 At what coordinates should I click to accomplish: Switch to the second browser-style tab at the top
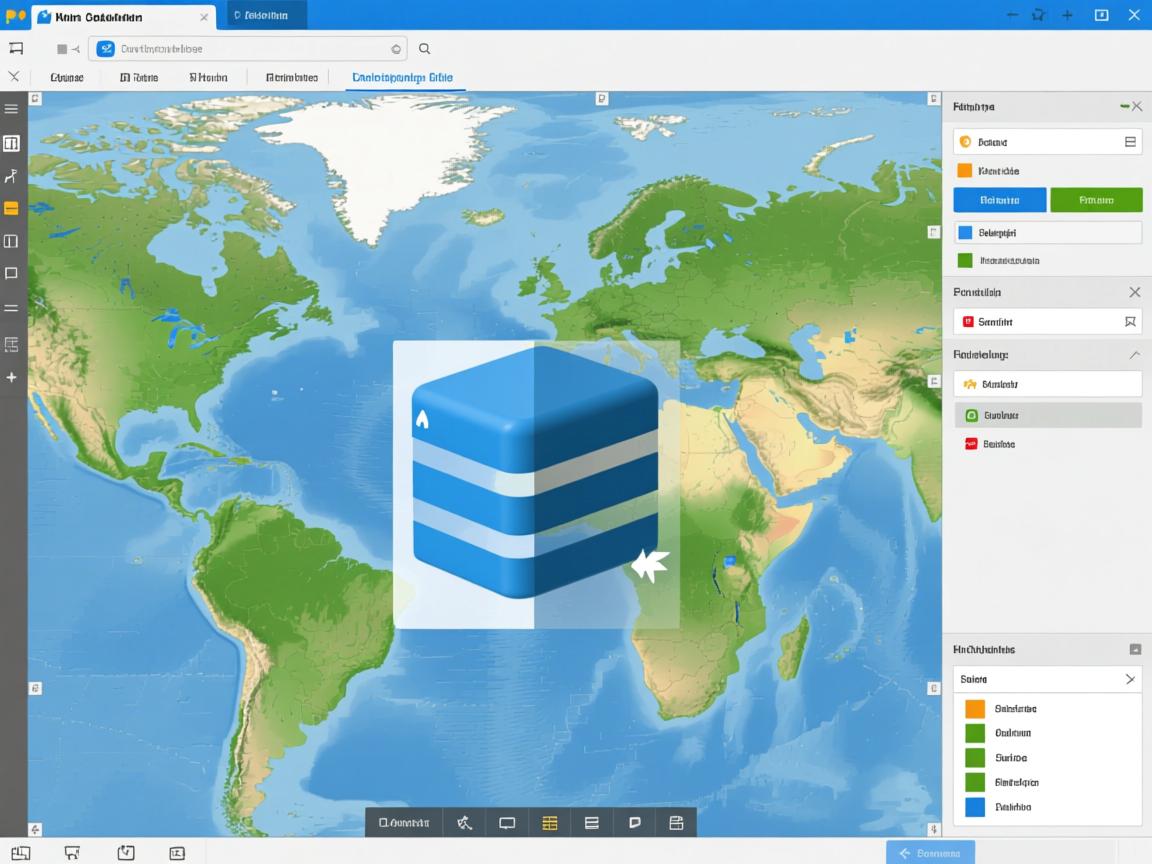click(x=263, y=15)
